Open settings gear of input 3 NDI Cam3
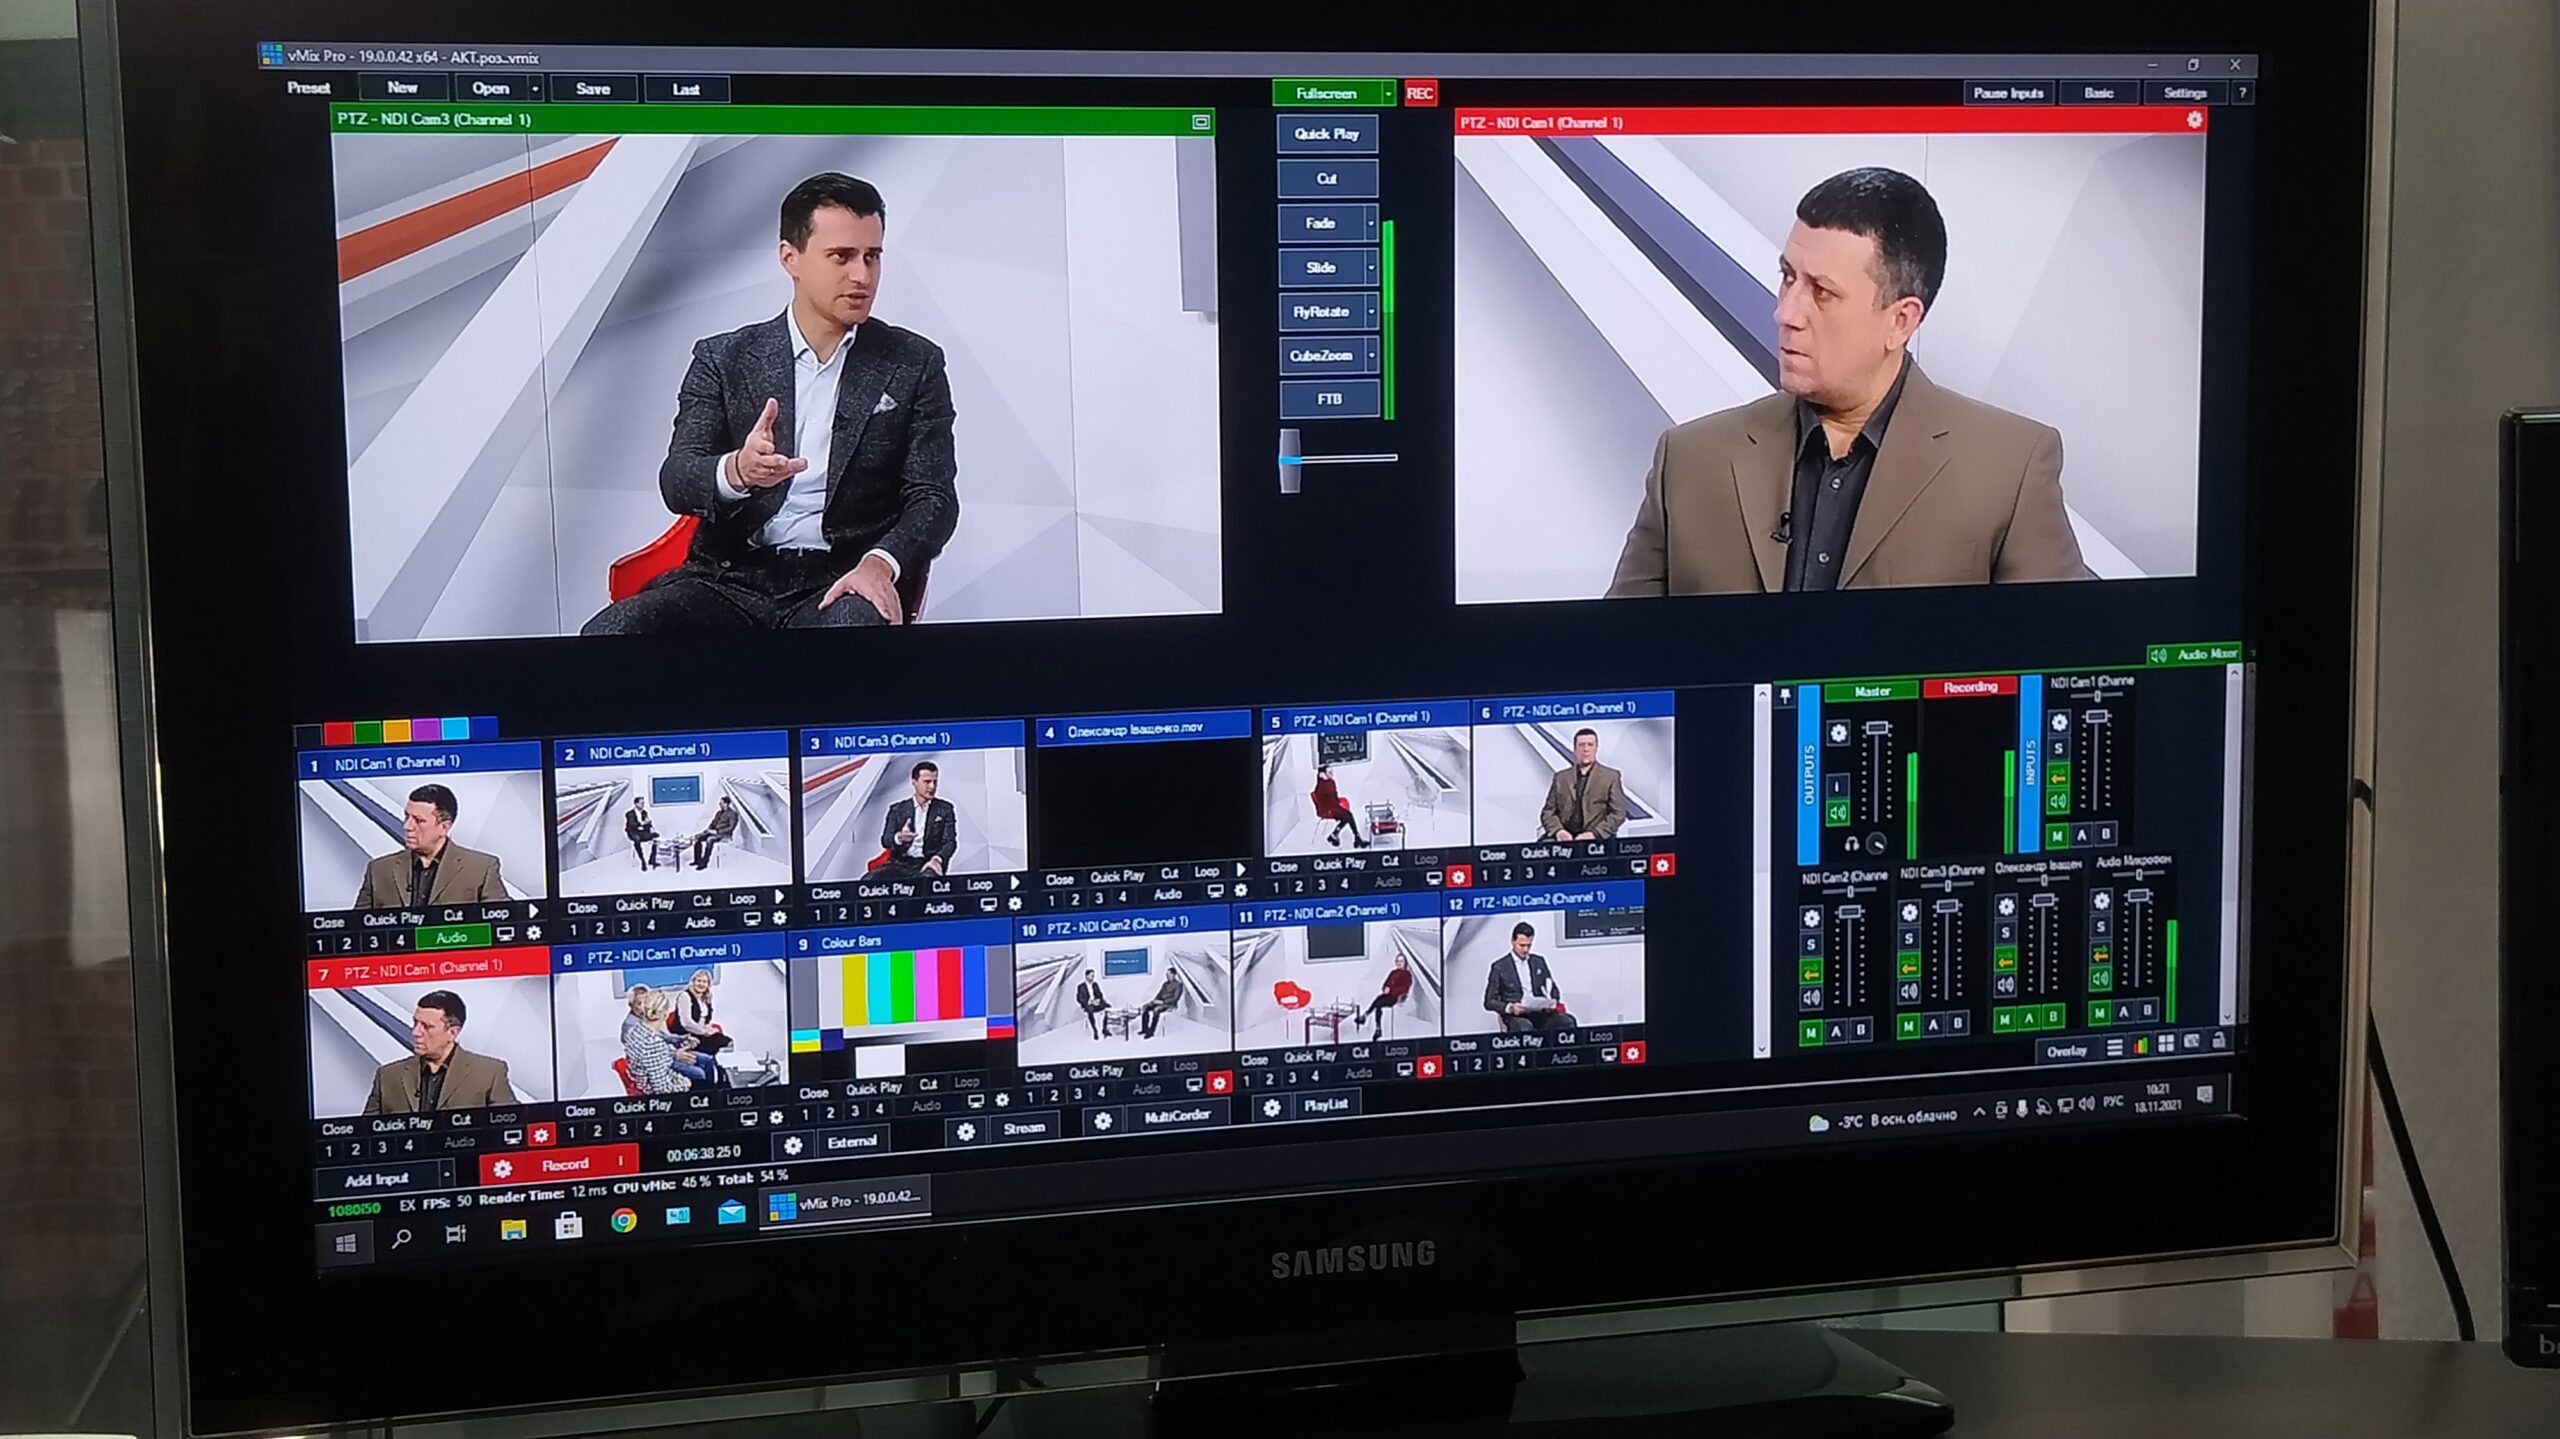 1014,904
